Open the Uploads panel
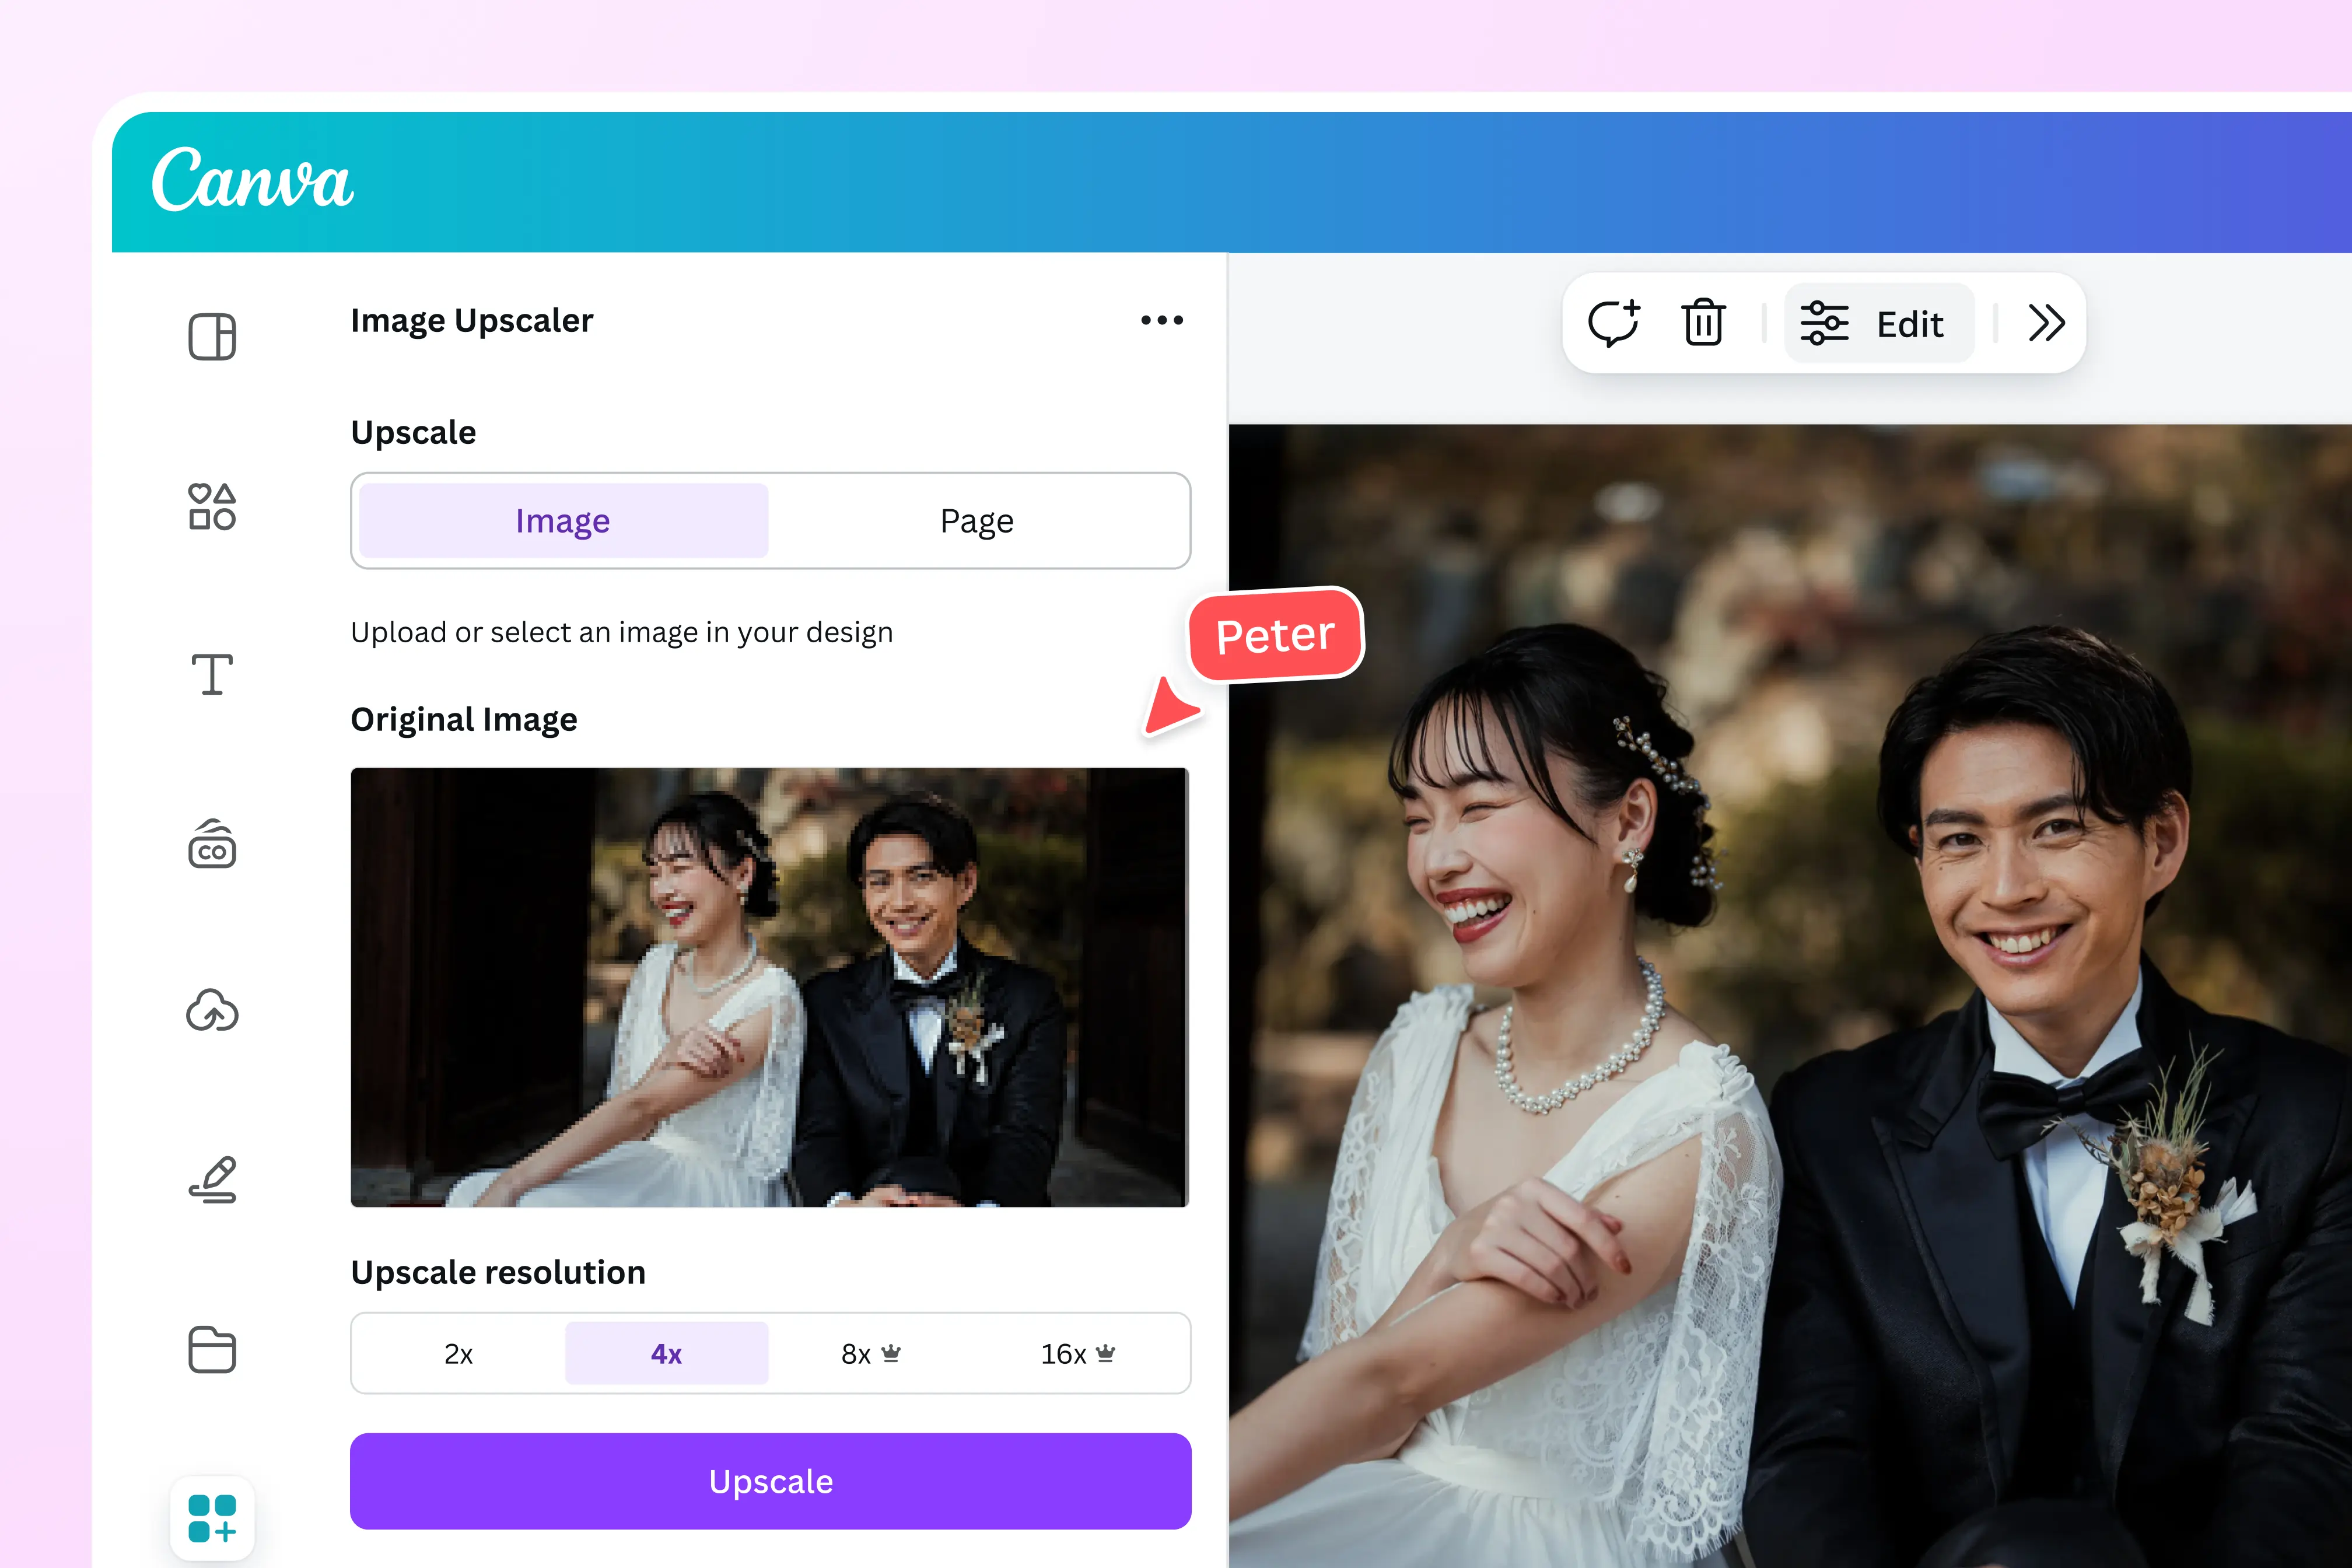 coord(211,1012)
